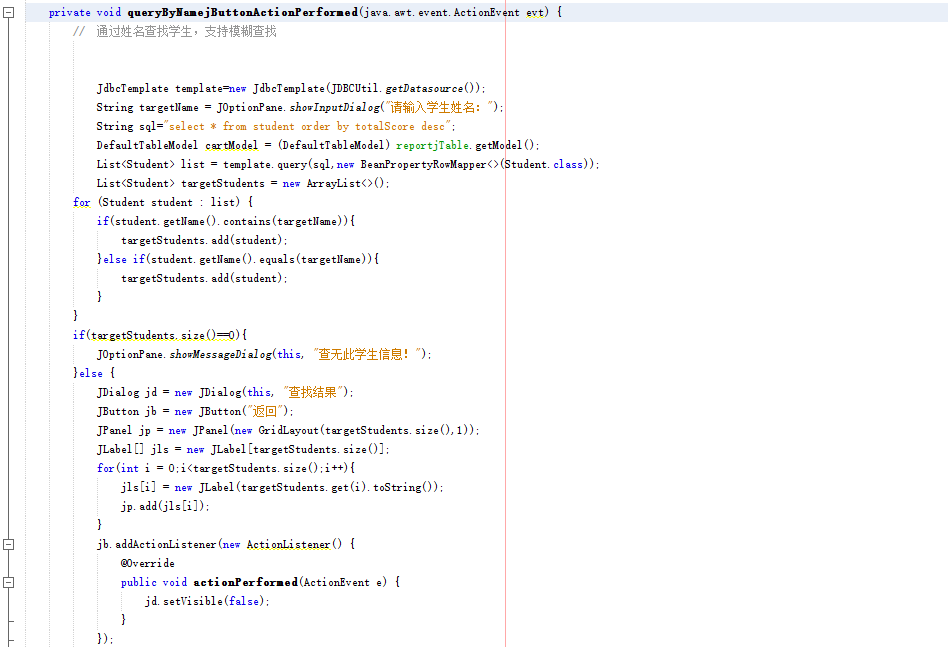
Task: Click the SQL string select * from student
Action: point(308,126)
